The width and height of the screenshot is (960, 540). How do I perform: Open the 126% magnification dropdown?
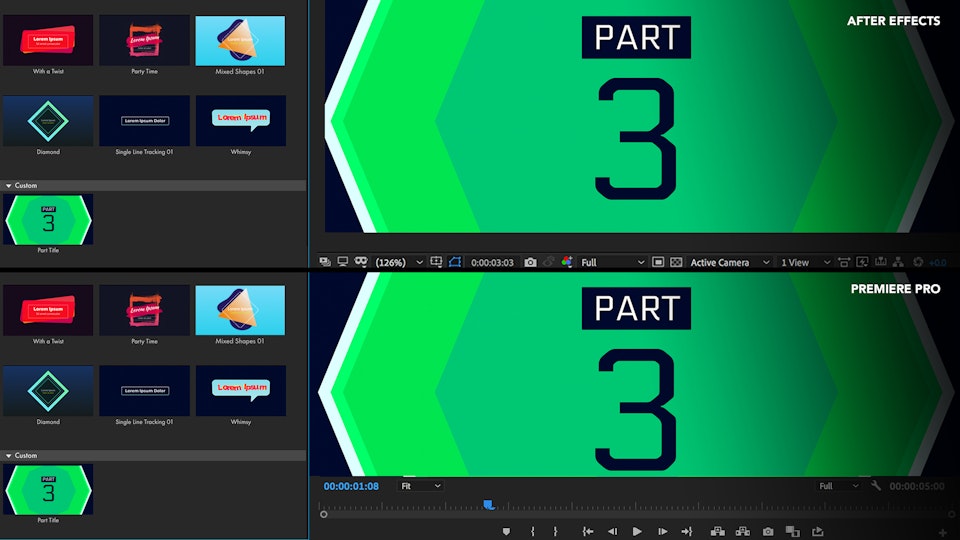click(x=399, y=262)
